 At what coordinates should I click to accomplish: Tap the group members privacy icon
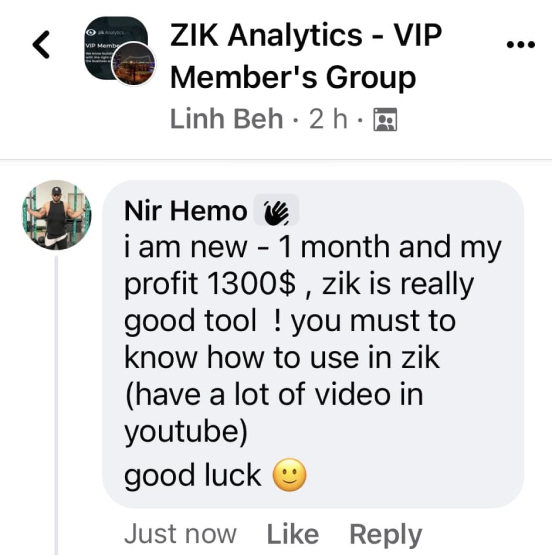(x=385, y=119)
